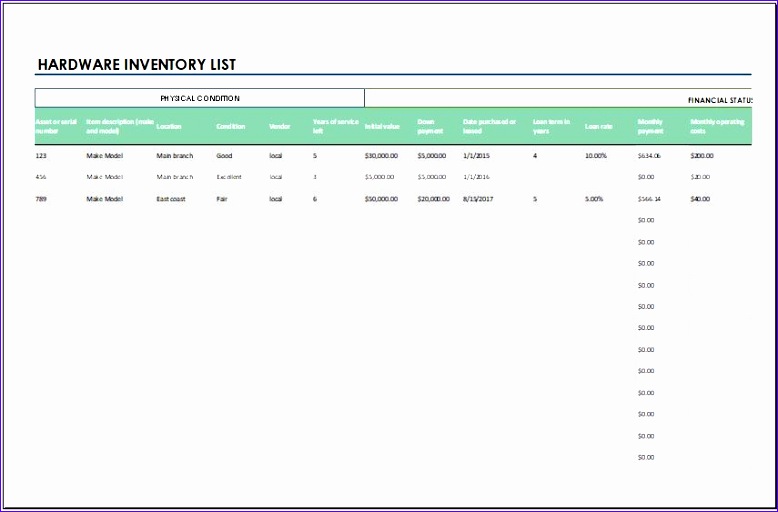
Task: Select down payment '$5,000.00' for asset 123
Action: (x=432, y=156)
